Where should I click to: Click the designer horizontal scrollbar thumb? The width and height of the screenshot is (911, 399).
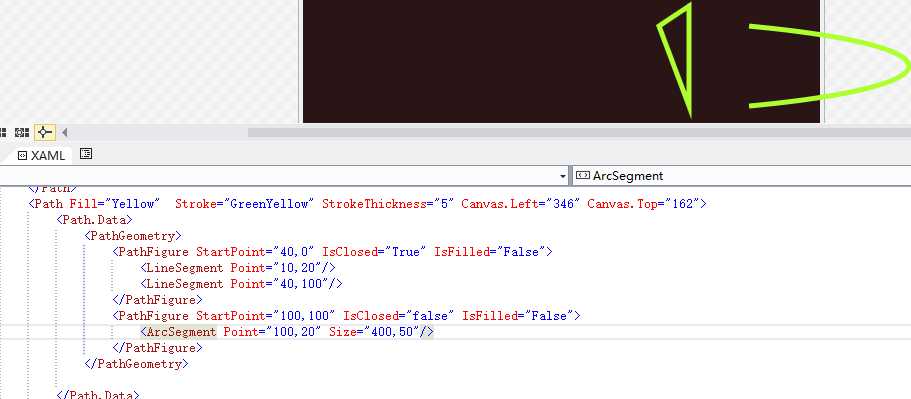coord(579,132)
